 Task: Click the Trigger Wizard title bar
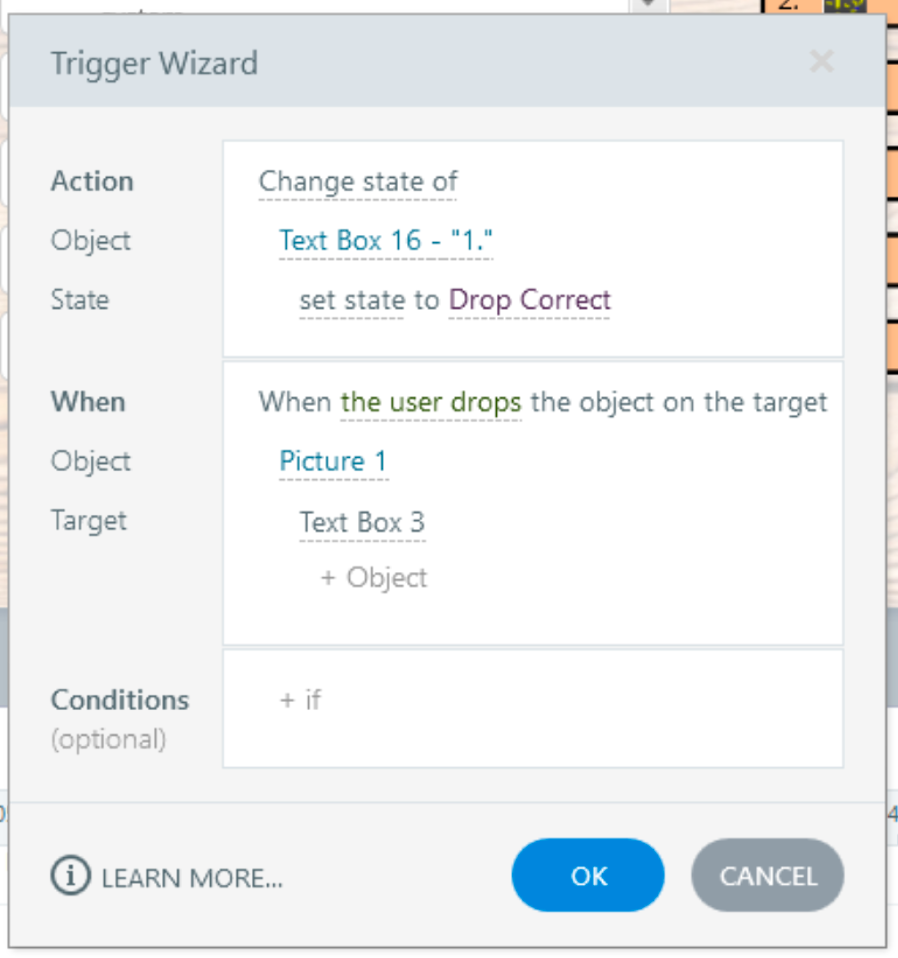pos(400,63)
